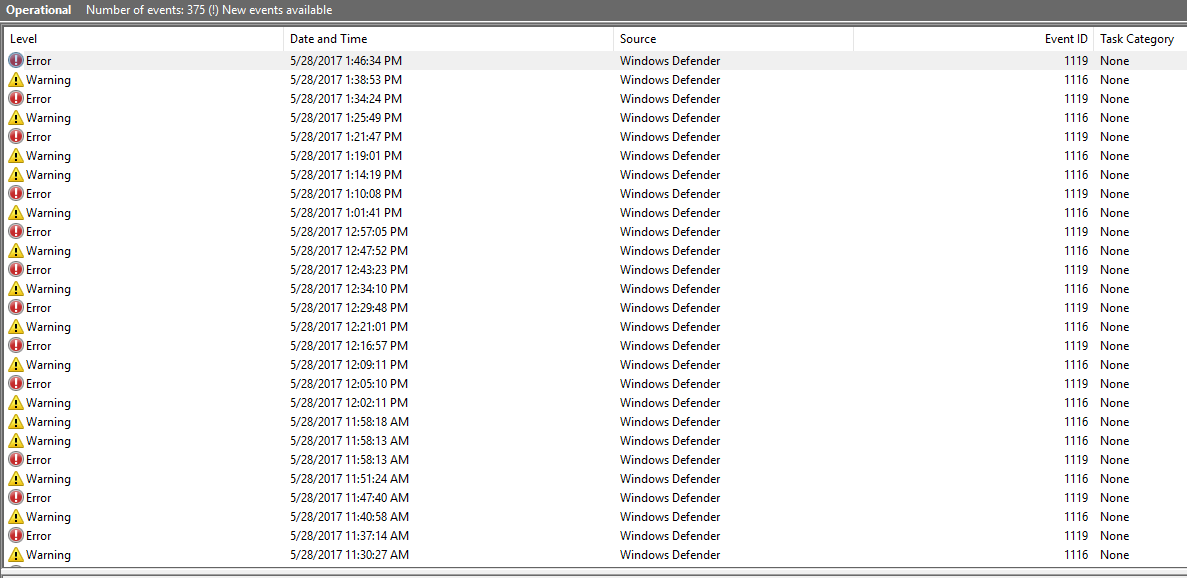
Task: Select date cell 5/28/2017 1:21:47 PM
Action: (x=346, y=136)
